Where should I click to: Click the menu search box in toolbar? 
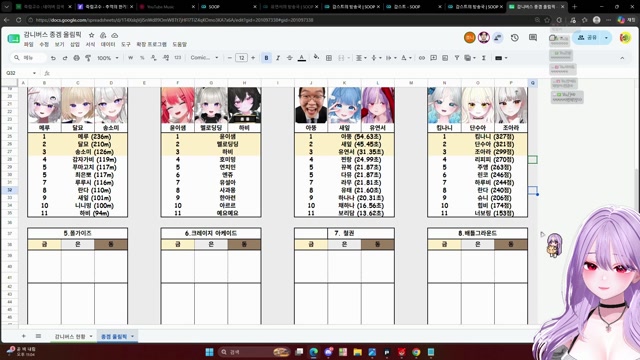tap(29, 58)
